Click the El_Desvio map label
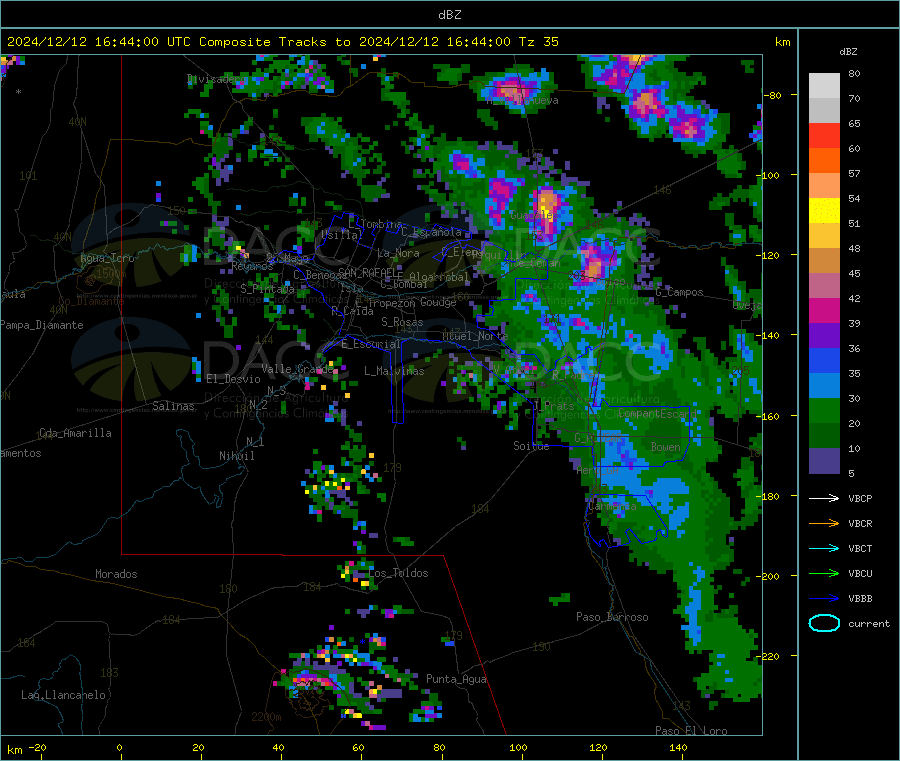The width and height of the screenshot is (900, 761). (x=233, y=379)
